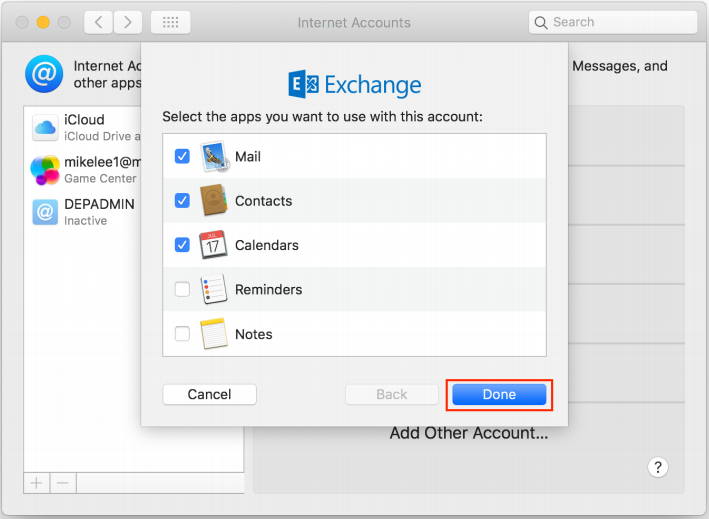Click the Calendars label text
The width and height of the screenshot is (709, 519).
point(267,245)
